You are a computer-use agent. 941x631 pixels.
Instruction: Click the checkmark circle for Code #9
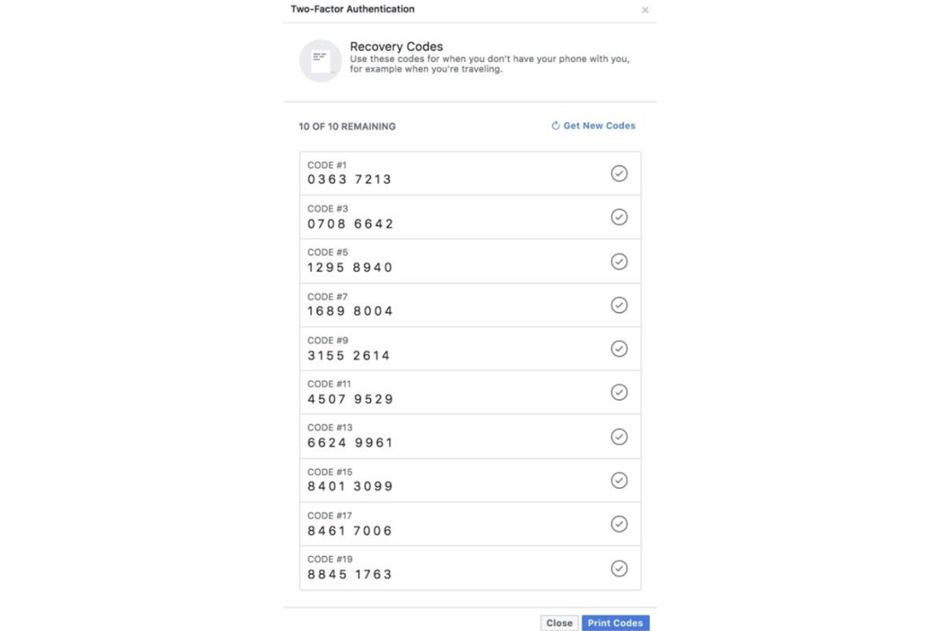[619, 348]
